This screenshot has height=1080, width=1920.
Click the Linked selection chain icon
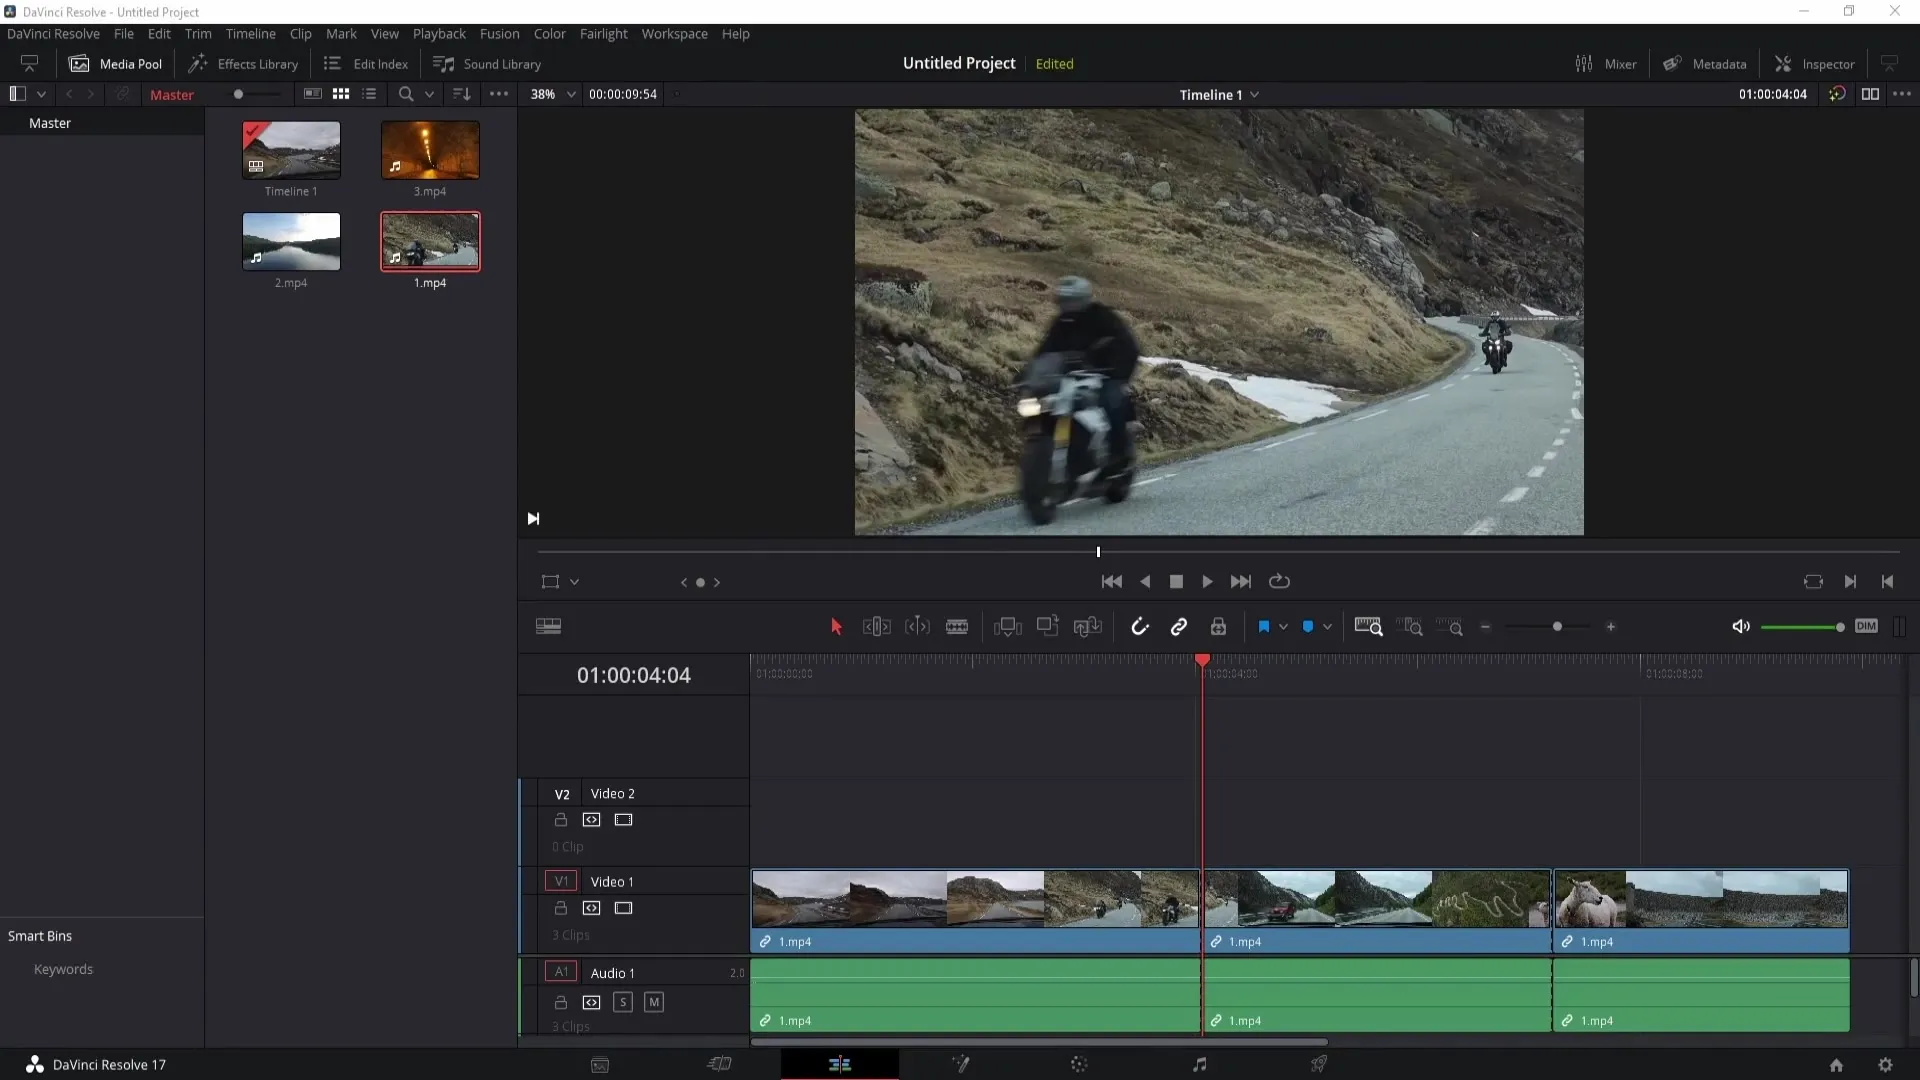coord(1180,626)
